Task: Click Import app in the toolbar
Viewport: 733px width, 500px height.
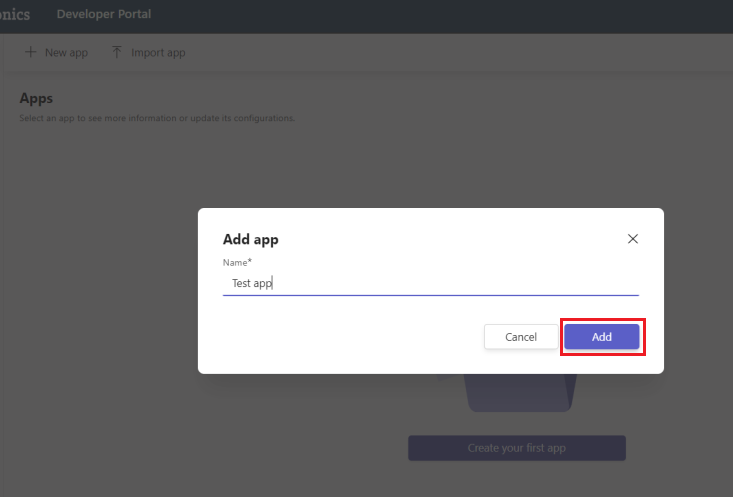Action: (x=149, y=52)
